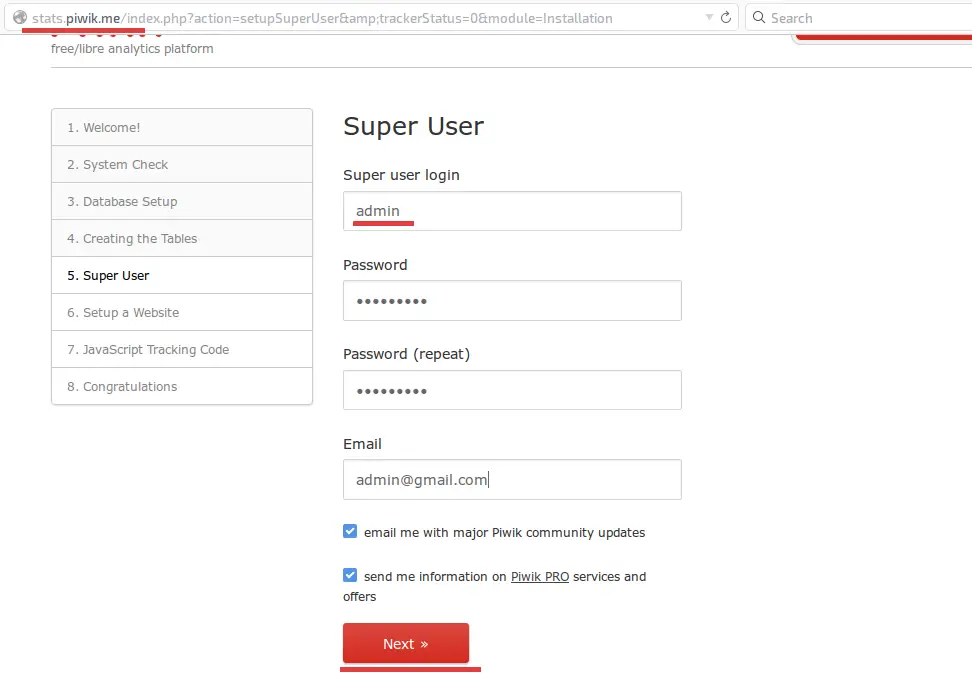The height and width of the screenshot is (679, 972).
Task: Select step 2. System Check
Action: coord(182,164)
